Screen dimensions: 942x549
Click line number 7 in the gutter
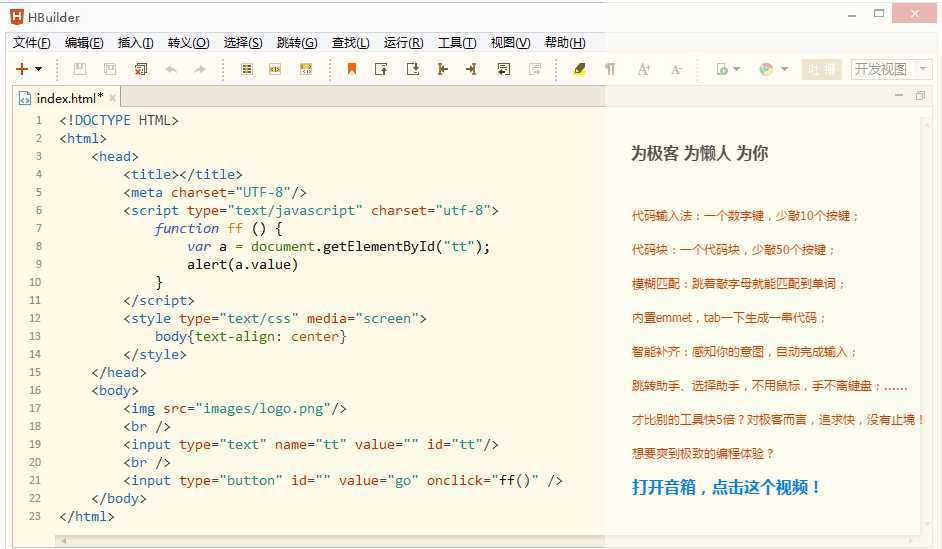38,228
